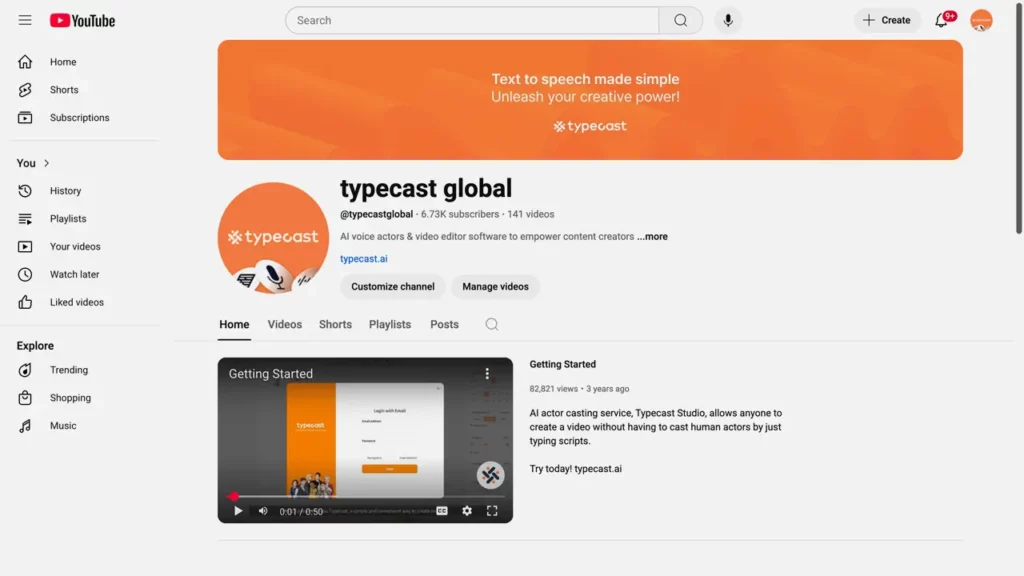
Task: Expand channel description with ...more
Action: [x=652, y=236]
